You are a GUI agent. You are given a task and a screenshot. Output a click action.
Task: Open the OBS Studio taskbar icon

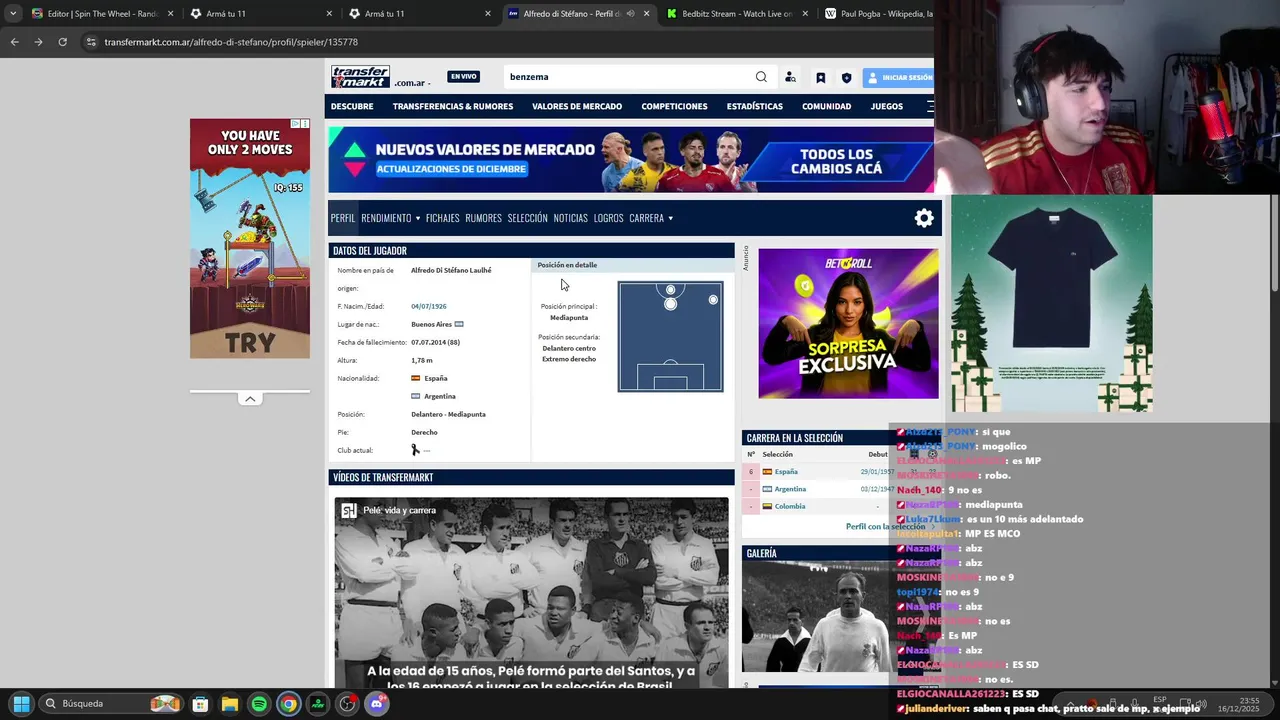[347, 704]
